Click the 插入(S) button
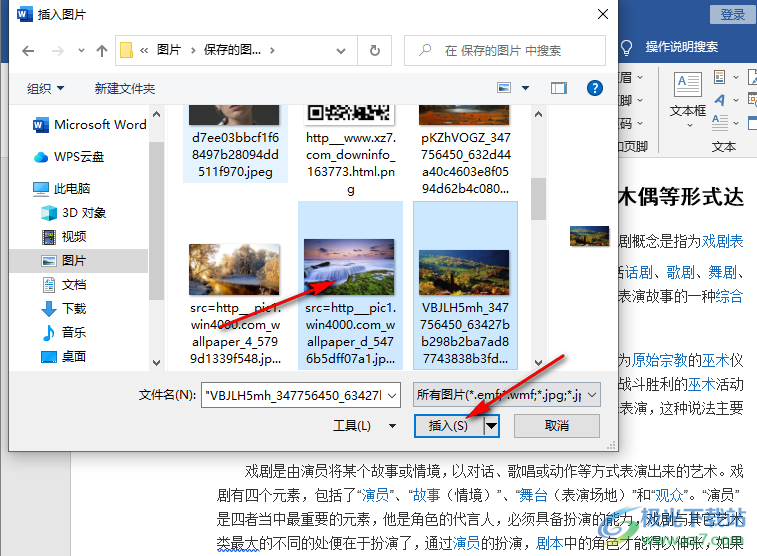Image resolution: width=757 pixels, height=556 pixels. point(449,426)
